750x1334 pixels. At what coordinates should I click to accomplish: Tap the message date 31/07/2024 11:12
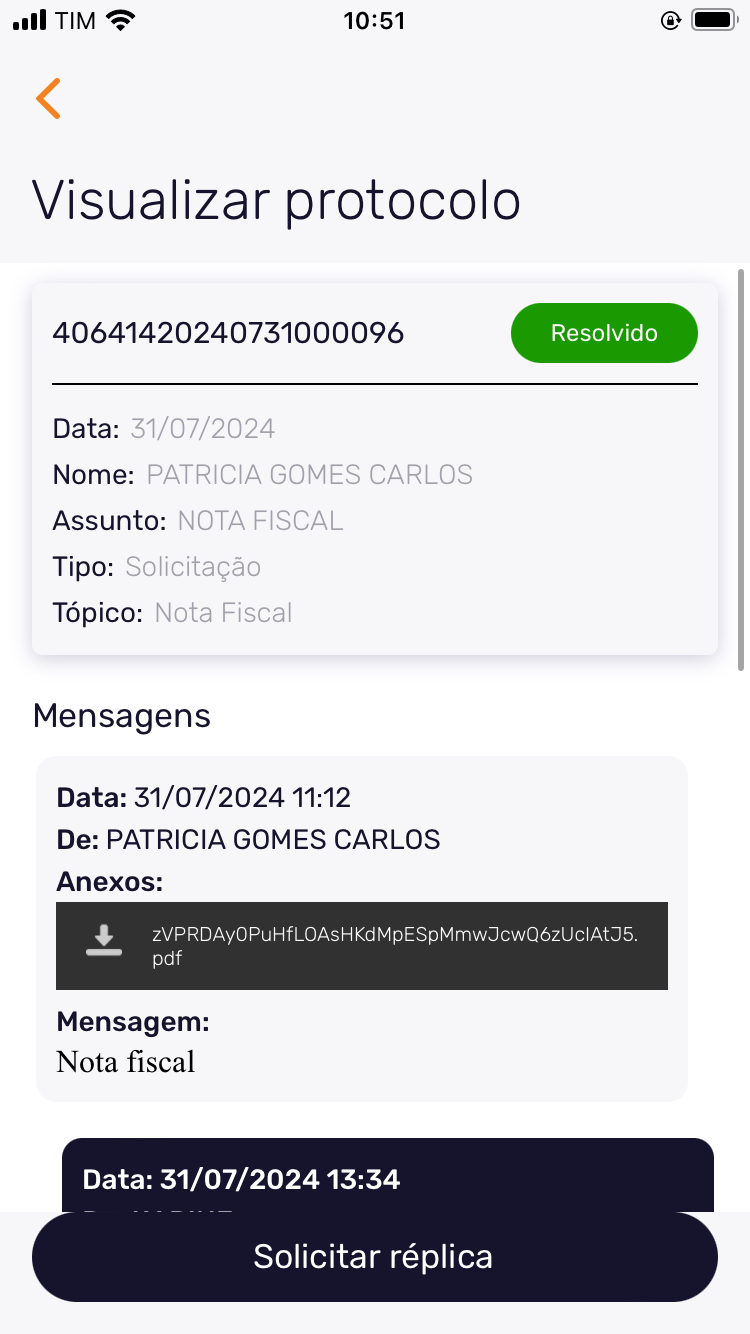[242, 797]
